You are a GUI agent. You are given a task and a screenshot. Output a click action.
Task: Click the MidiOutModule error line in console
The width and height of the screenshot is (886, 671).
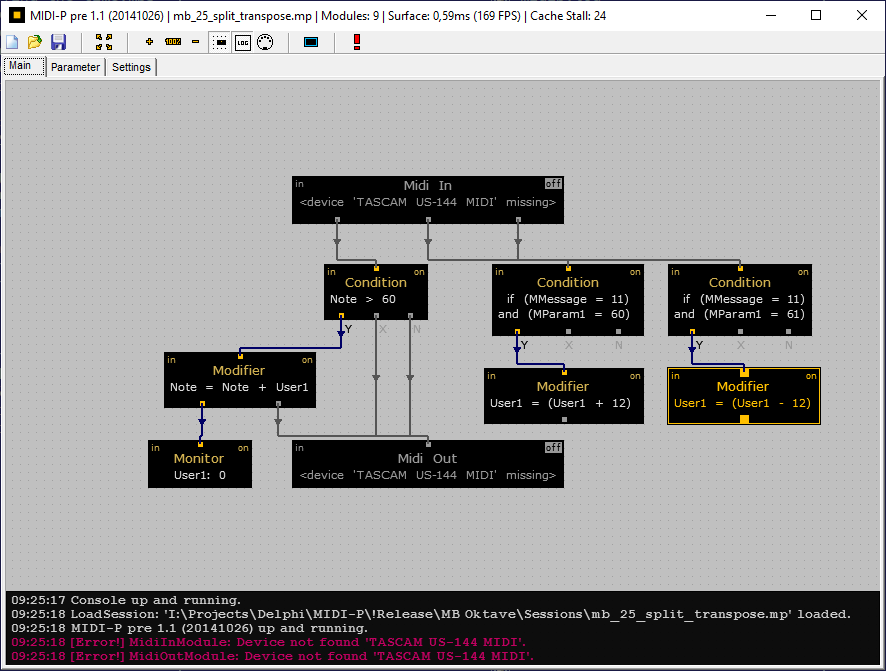(x=272, y=656)
